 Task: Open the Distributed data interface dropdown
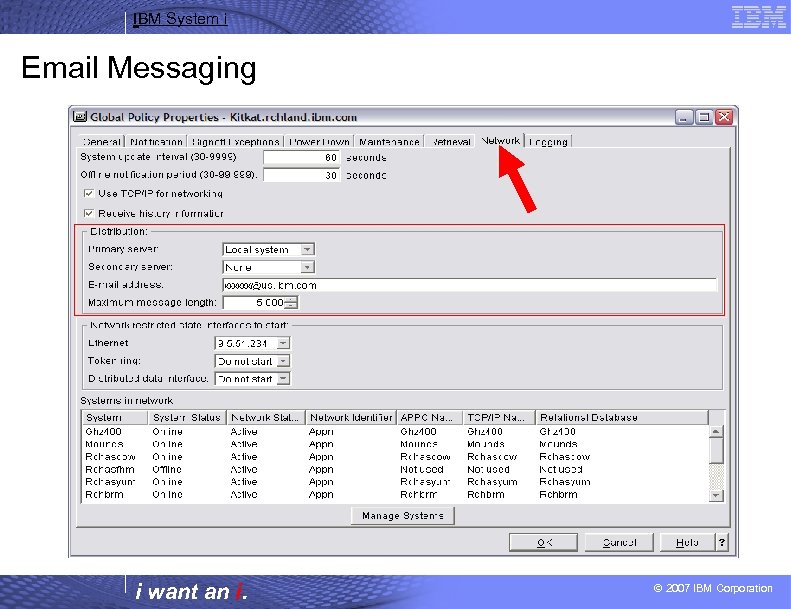[x=283, y=378]
